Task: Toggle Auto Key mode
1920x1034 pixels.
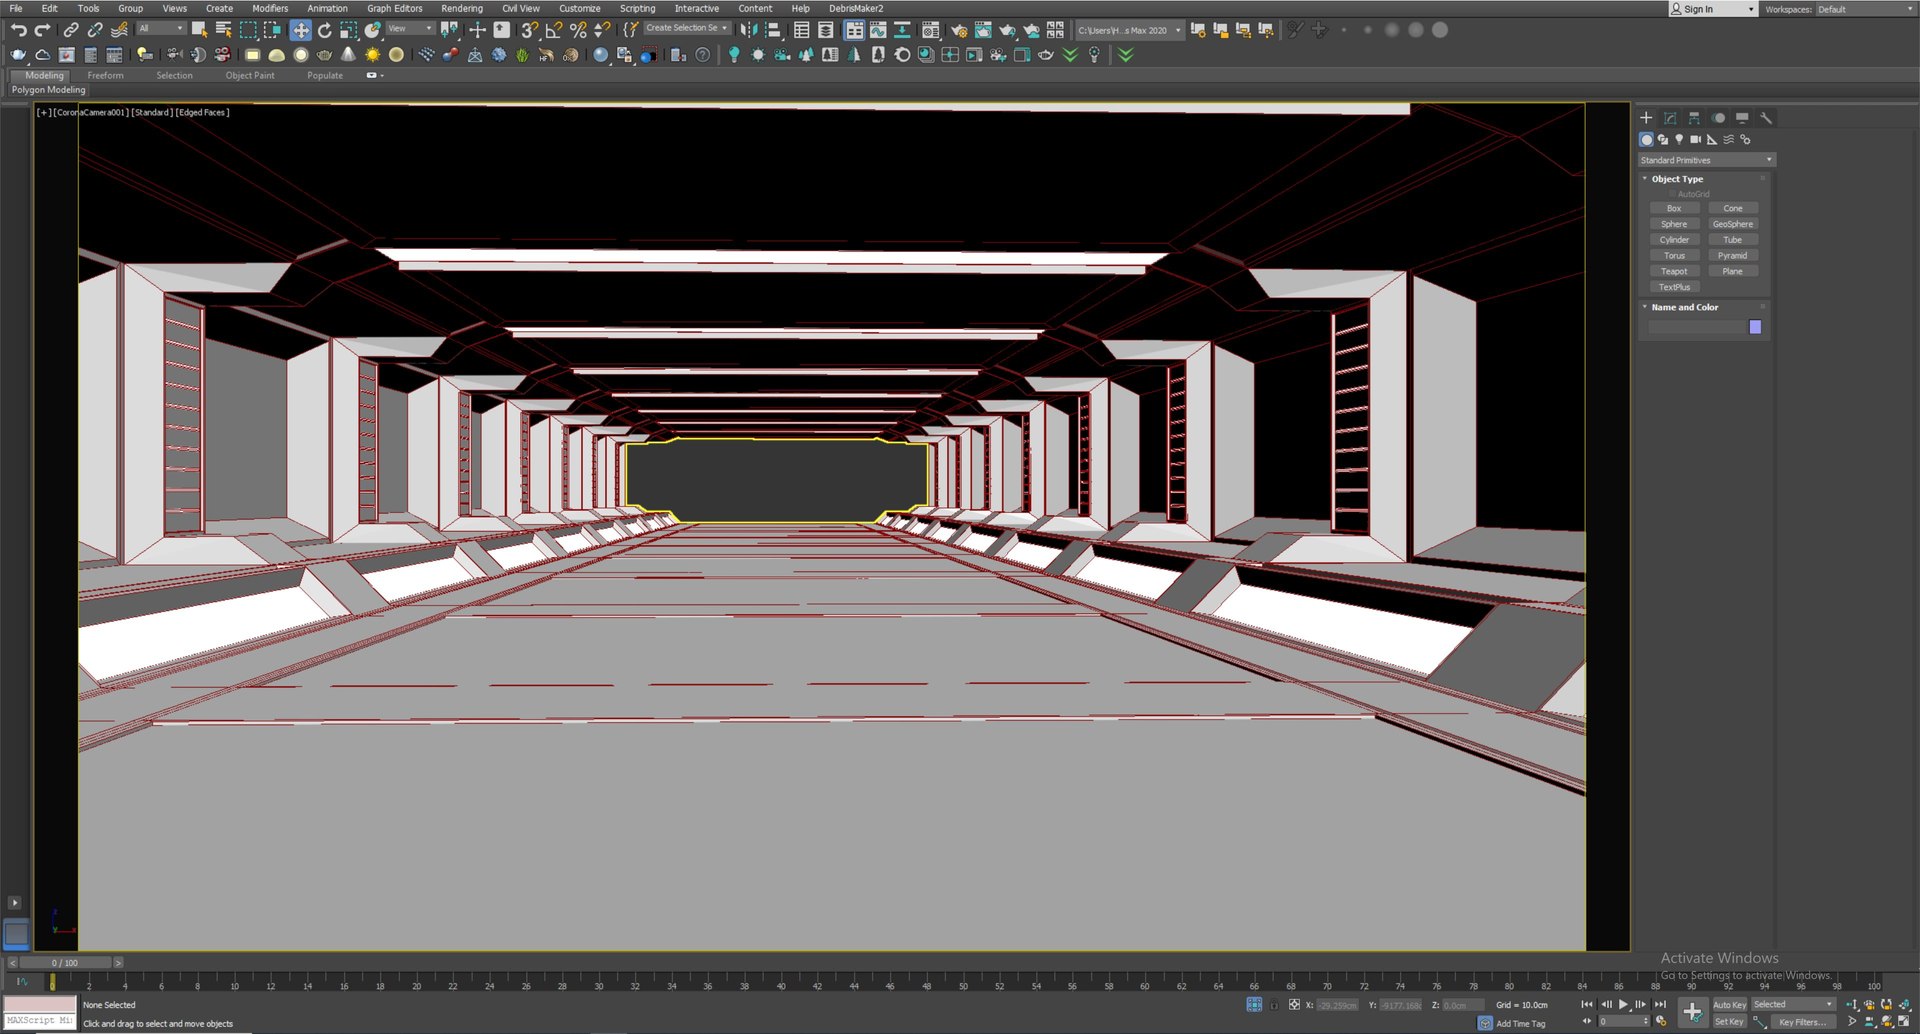Action: [x=1729, y=1005]
